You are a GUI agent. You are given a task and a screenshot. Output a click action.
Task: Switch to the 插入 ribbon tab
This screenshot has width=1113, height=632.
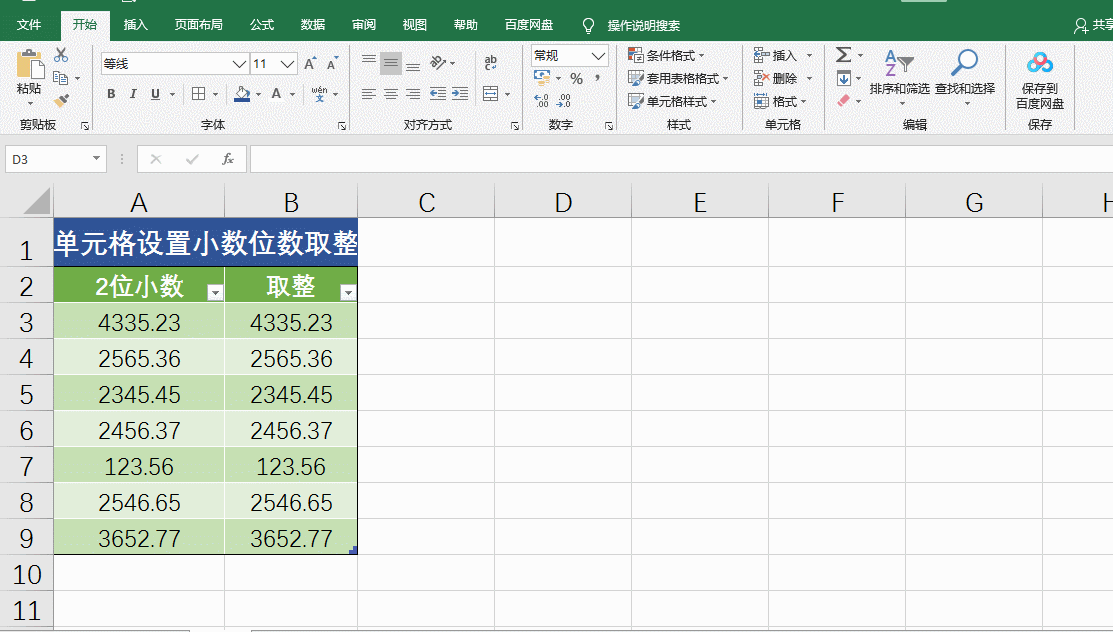(135, 25)
